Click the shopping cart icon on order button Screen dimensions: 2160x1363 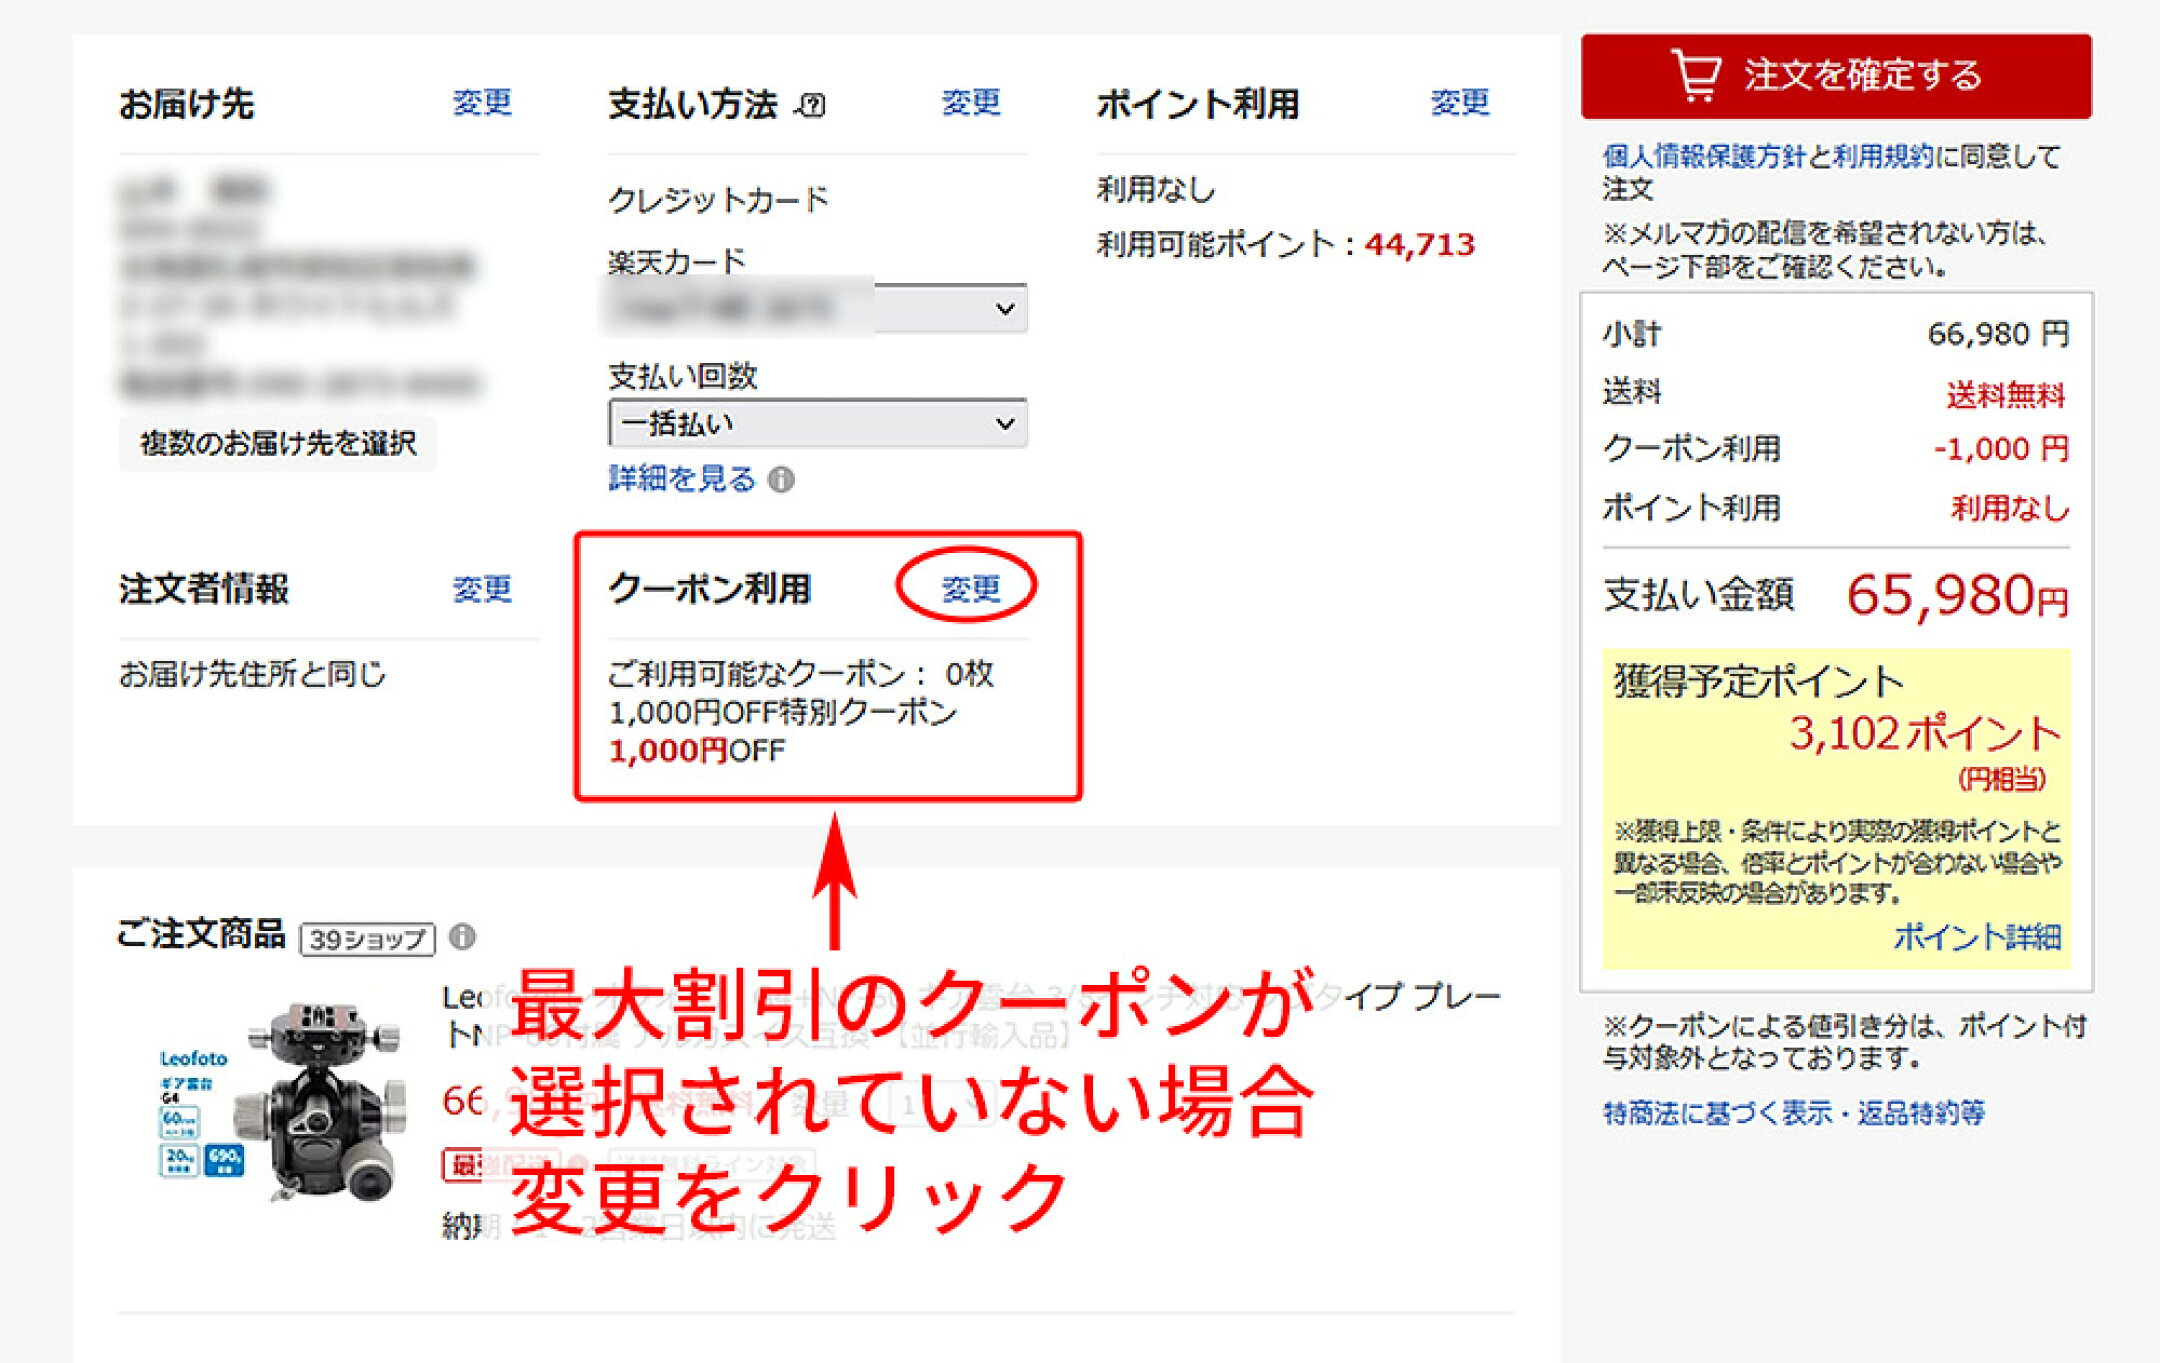click(x=1696, y=76)
